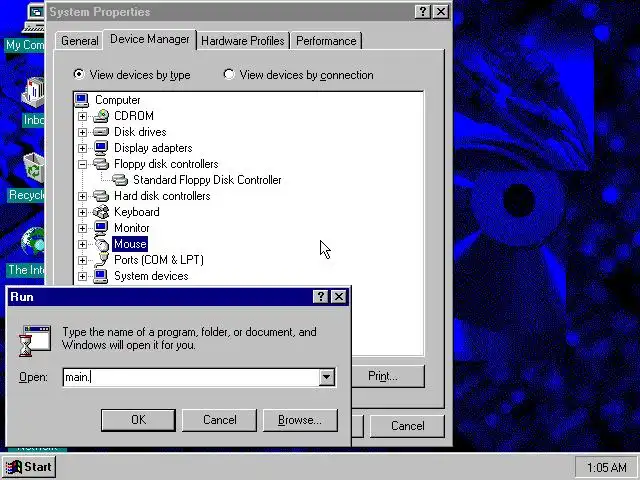Click the System Properties help question mark
The height and width of the screenshot is (480, 640).
423,11
